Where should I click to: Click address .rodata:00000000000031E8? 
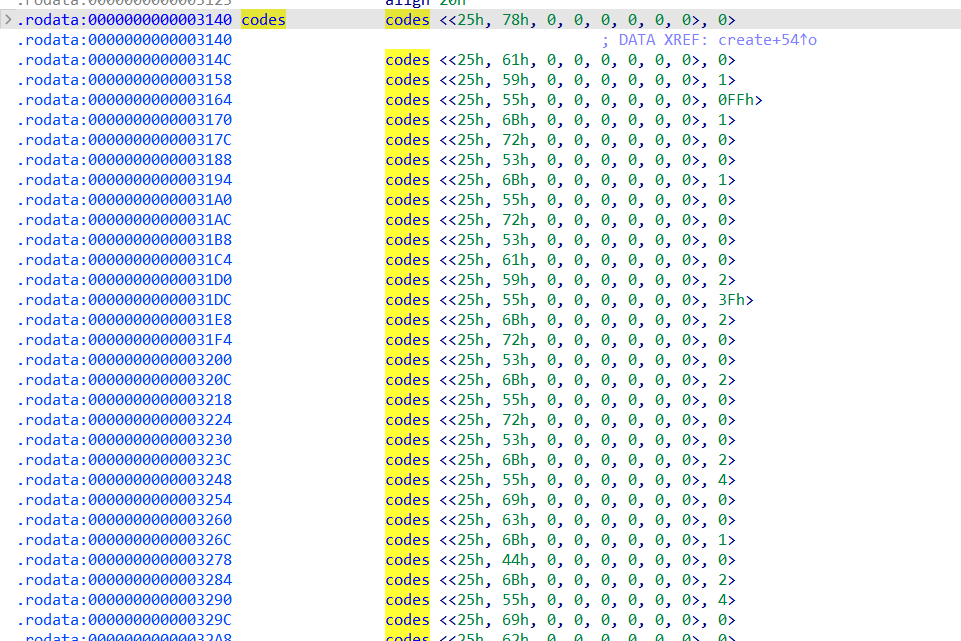tap(125, 320)
